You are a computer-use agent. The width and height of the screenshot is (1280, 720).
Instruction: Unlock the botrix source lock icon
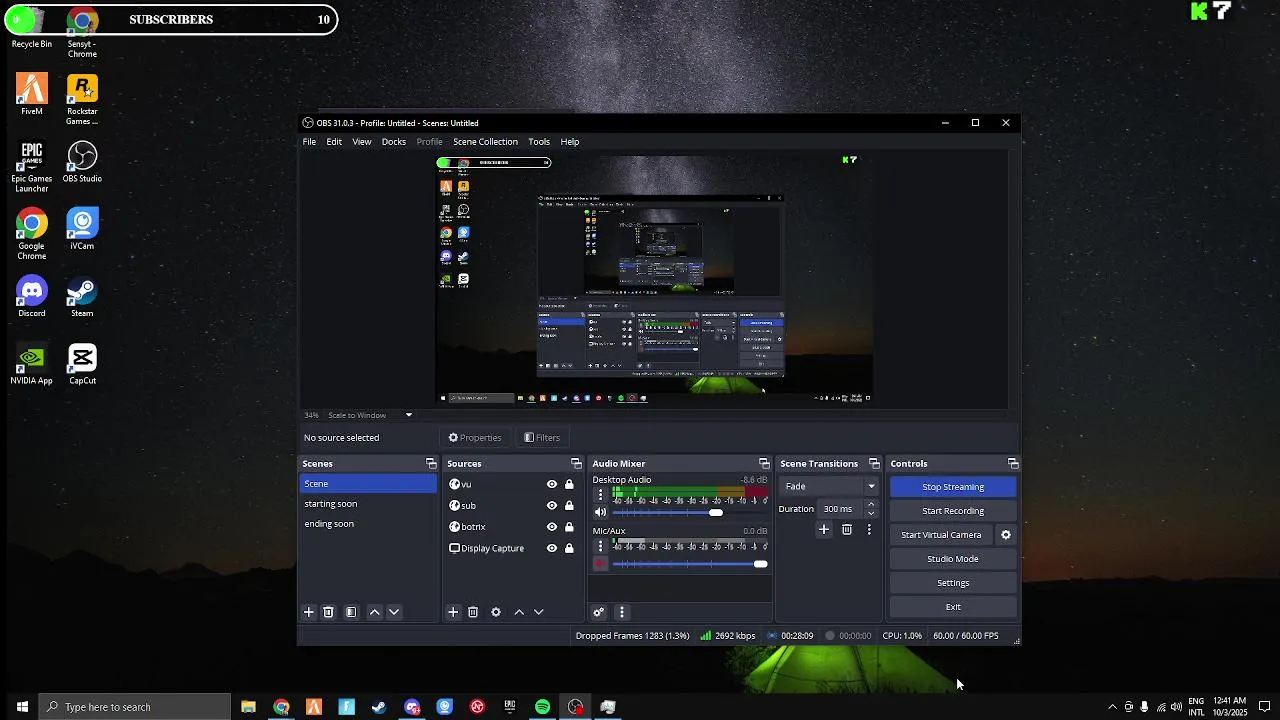[569, 527]
